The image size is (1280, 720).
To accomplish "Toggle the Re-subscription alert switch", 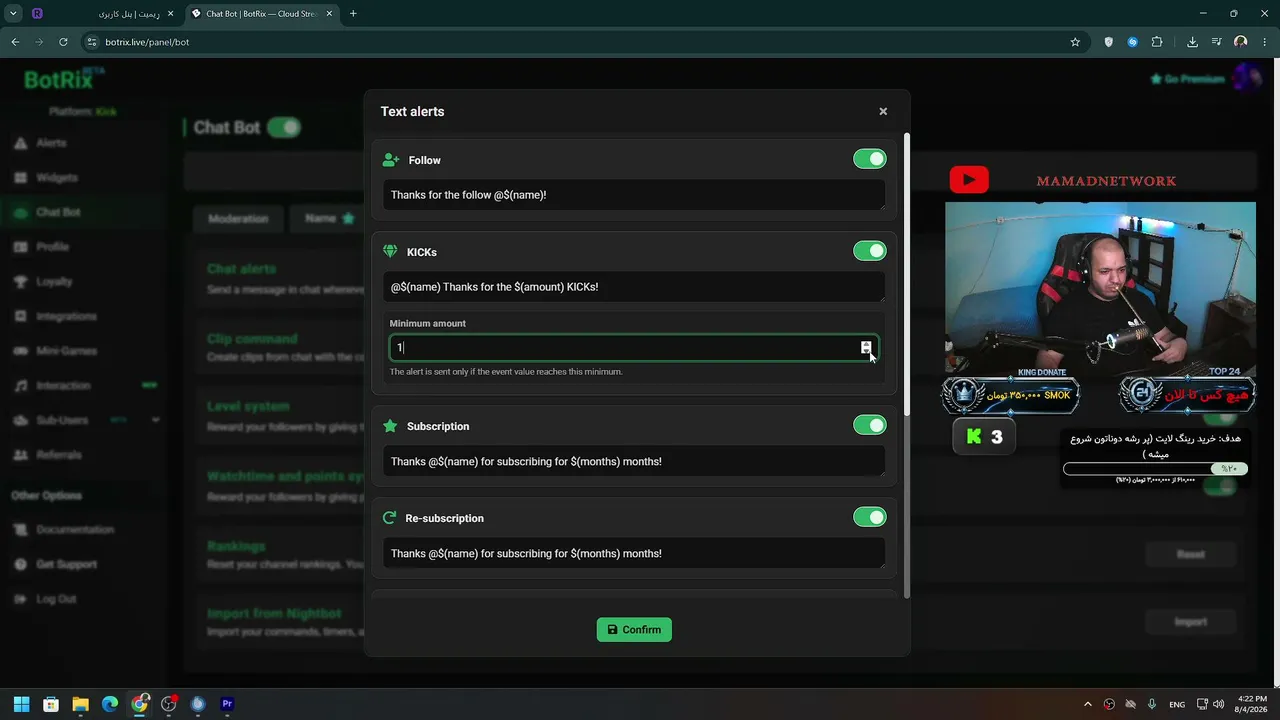I will pyautogui.click(x=870, y=517).
